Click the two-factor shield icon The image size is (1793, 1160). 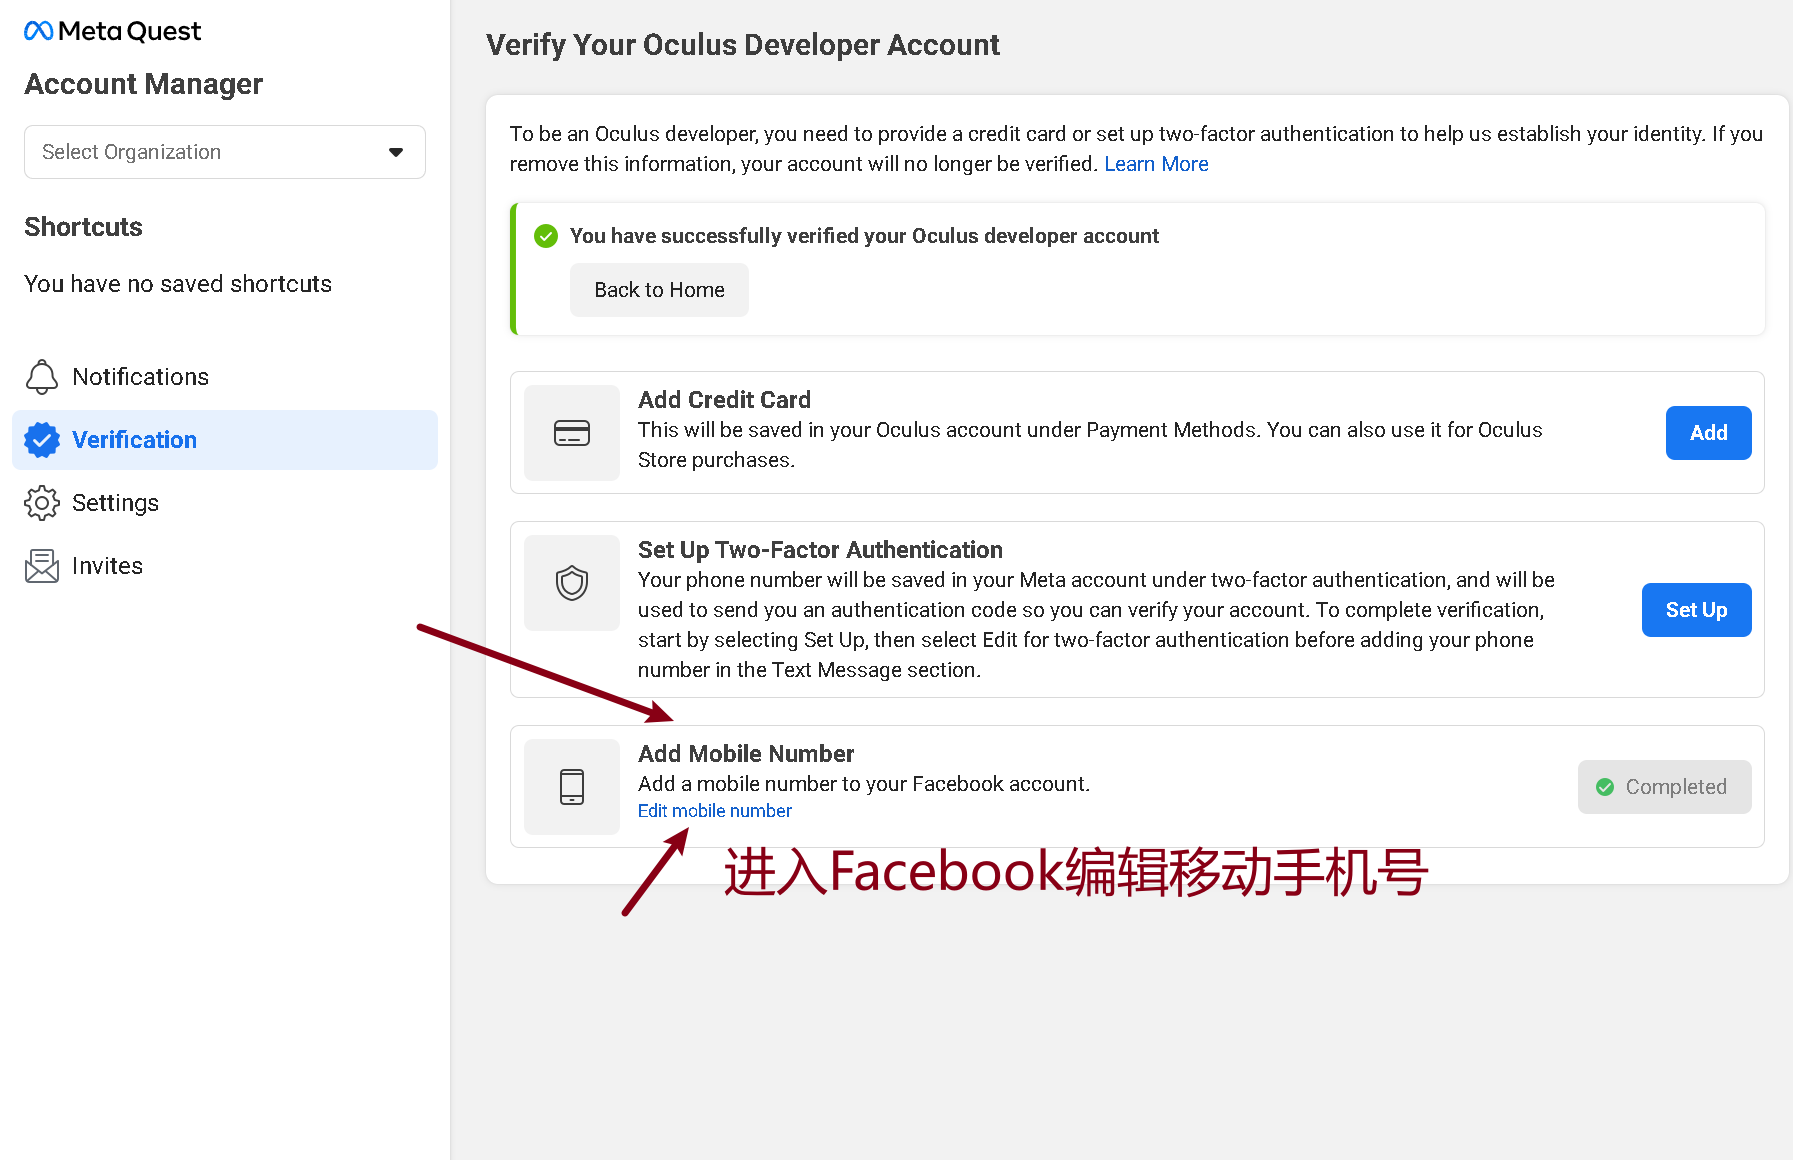click(x=572, y=583)
